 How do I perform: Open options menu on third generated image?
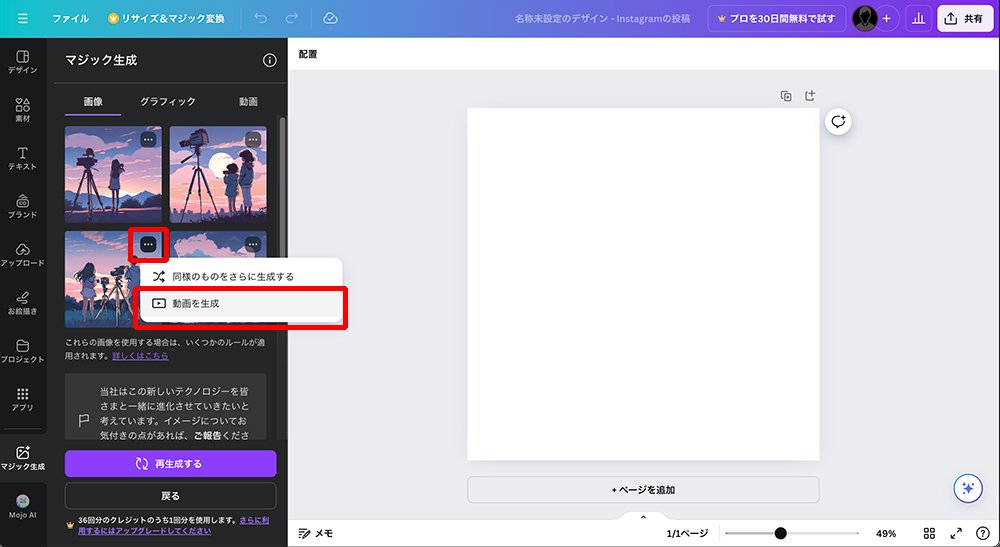click(x=148, y=244)
